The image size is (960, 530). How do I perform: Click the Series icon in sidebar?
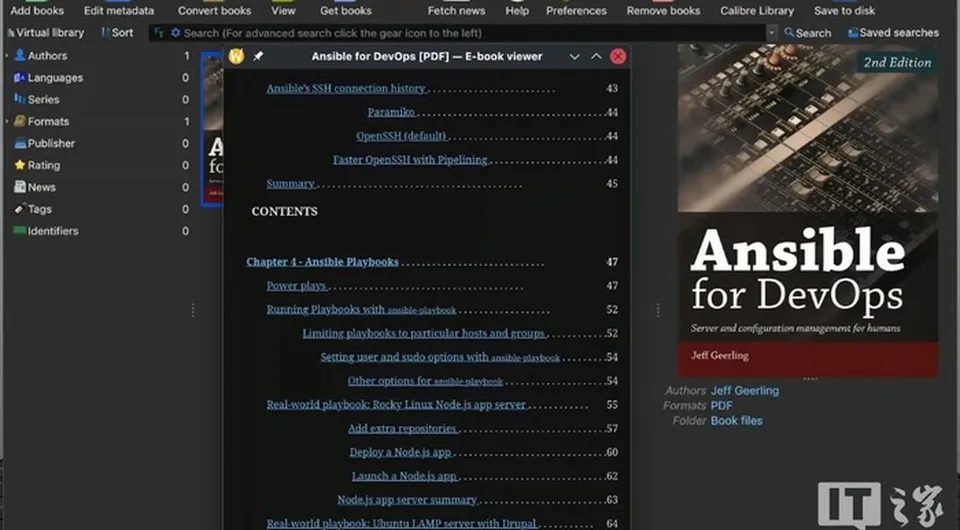[x=20, y=99]
